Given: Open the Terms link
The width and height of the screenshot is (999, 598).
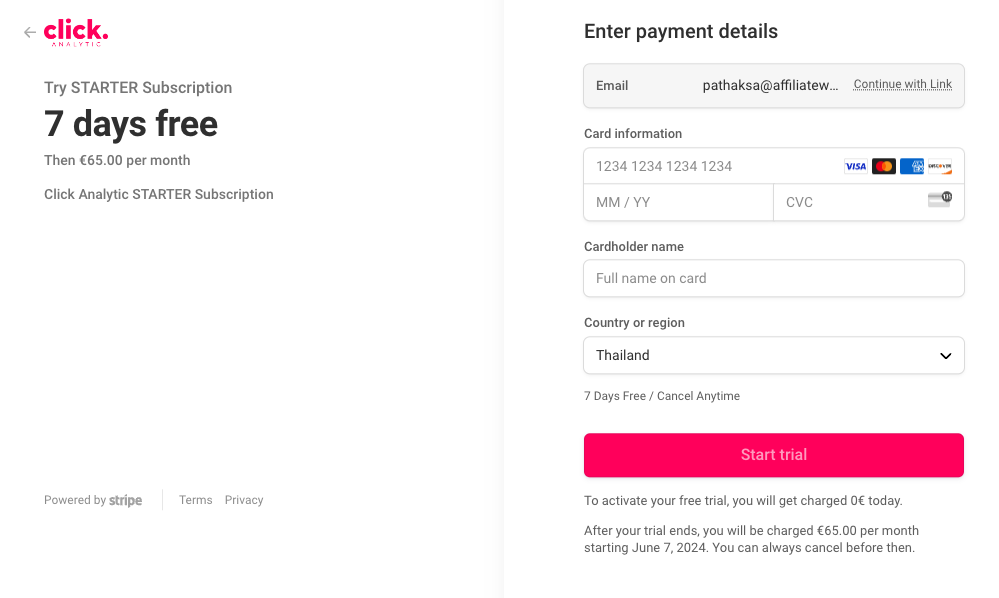Looking at the screenshot, I should (x=196, y=500).
